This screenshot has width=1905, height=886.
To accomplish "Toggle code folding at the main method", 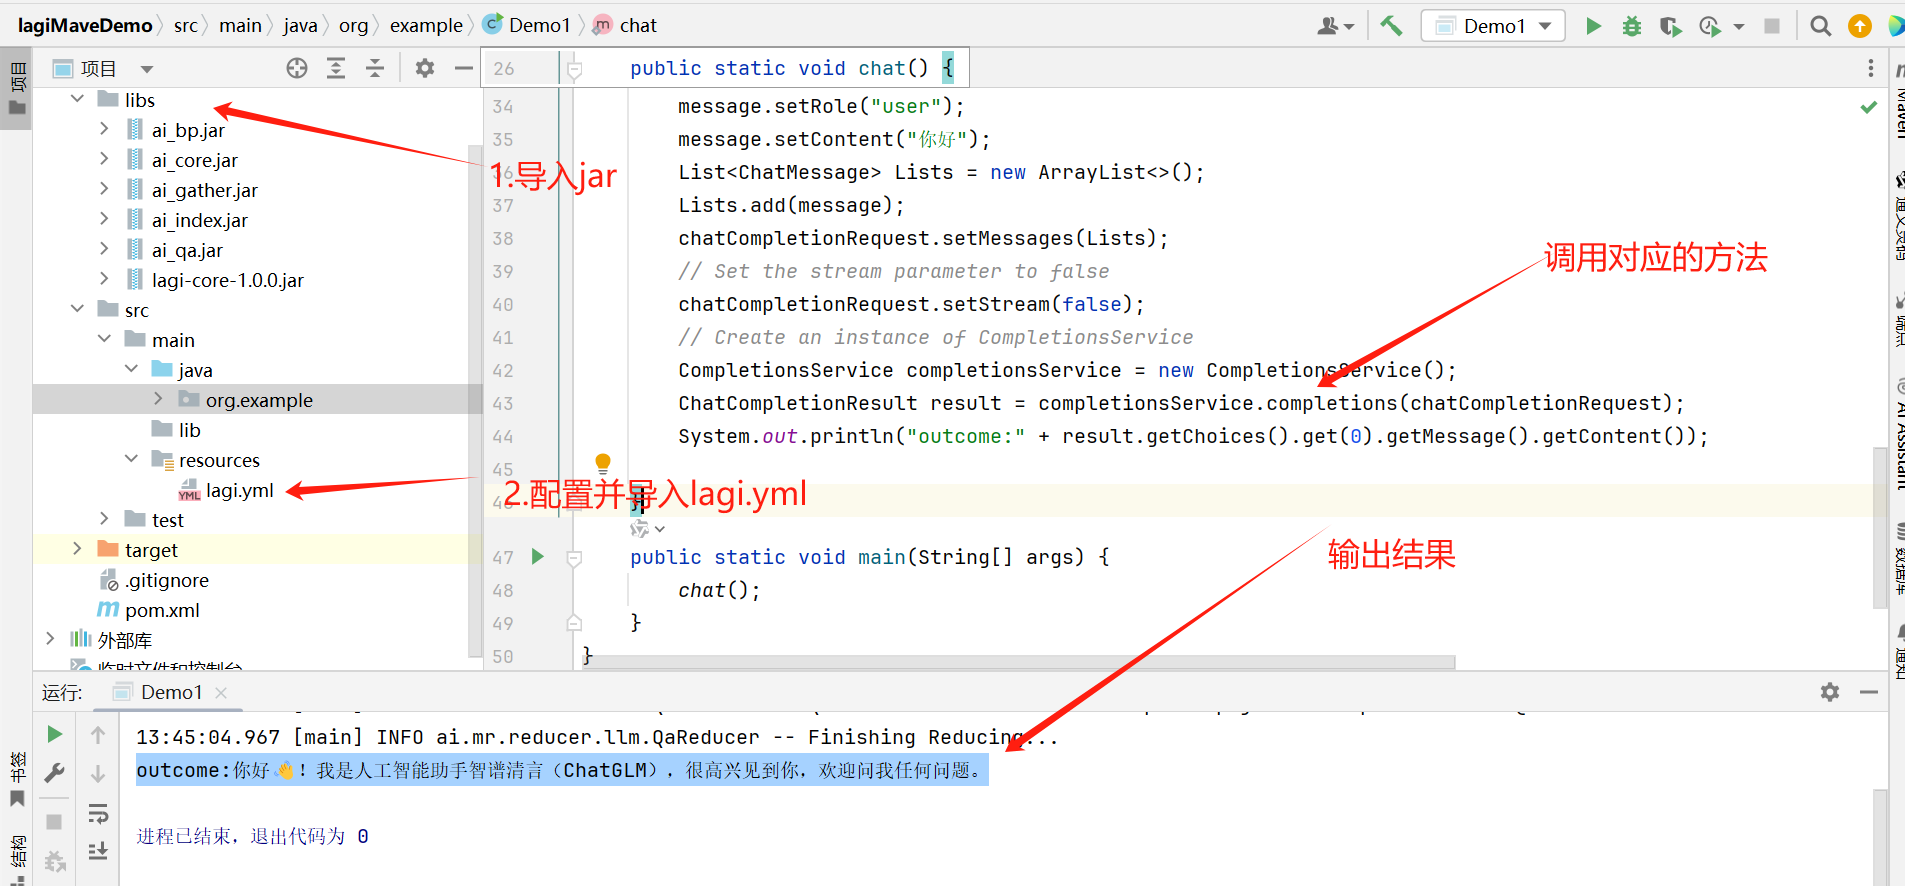I will (575, 558).
